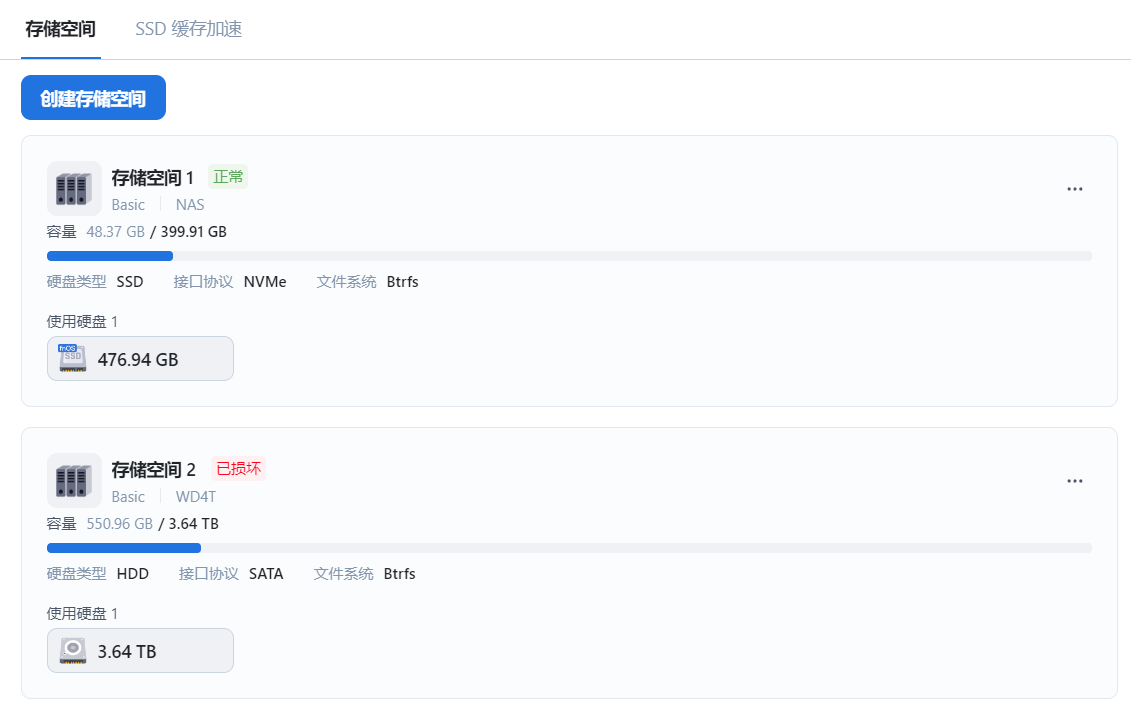Click the SSD drive icon for 476.94 GB
The image size is (1131, 708).
72,358
